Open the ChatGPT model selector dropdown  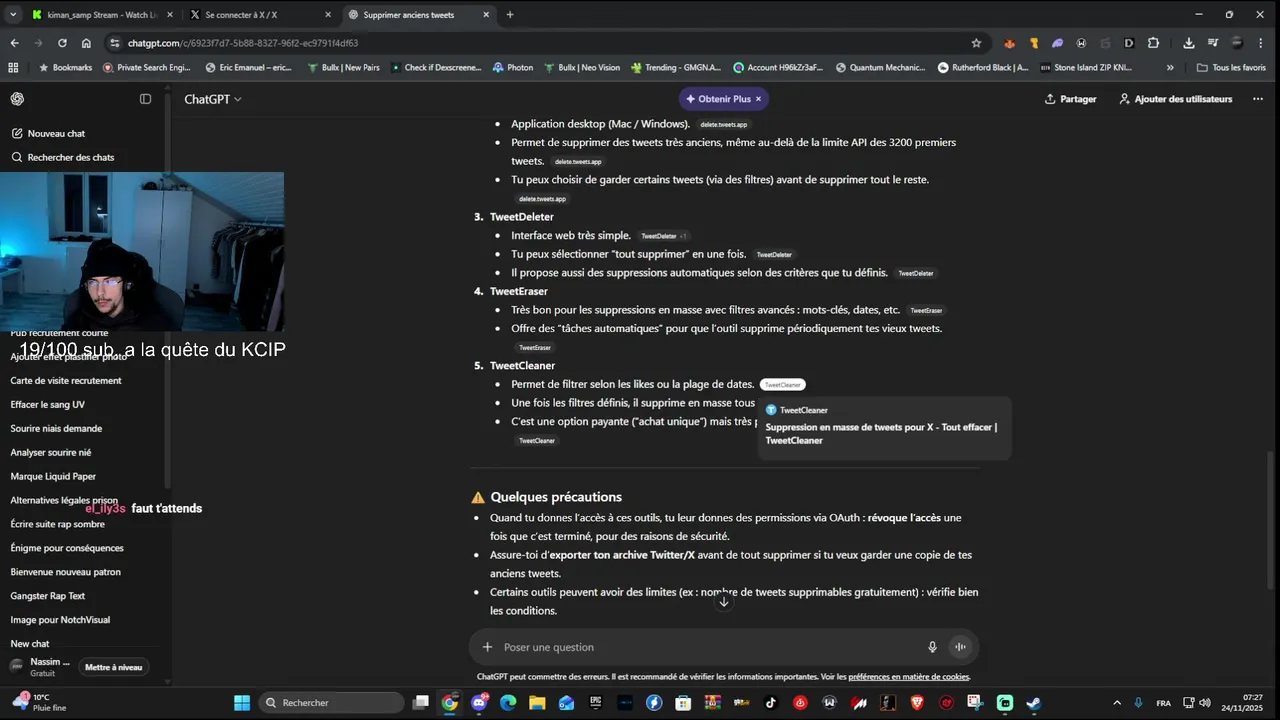click(212, 99)
